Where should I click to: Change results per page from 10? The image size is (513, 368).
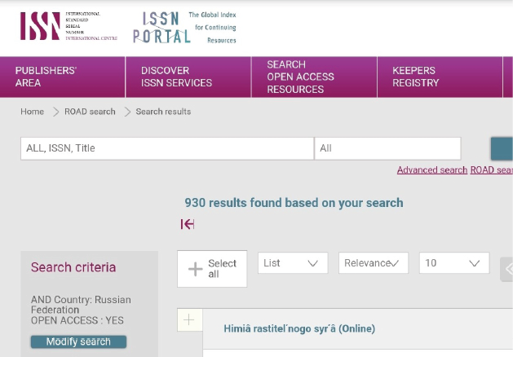point(454,263)
